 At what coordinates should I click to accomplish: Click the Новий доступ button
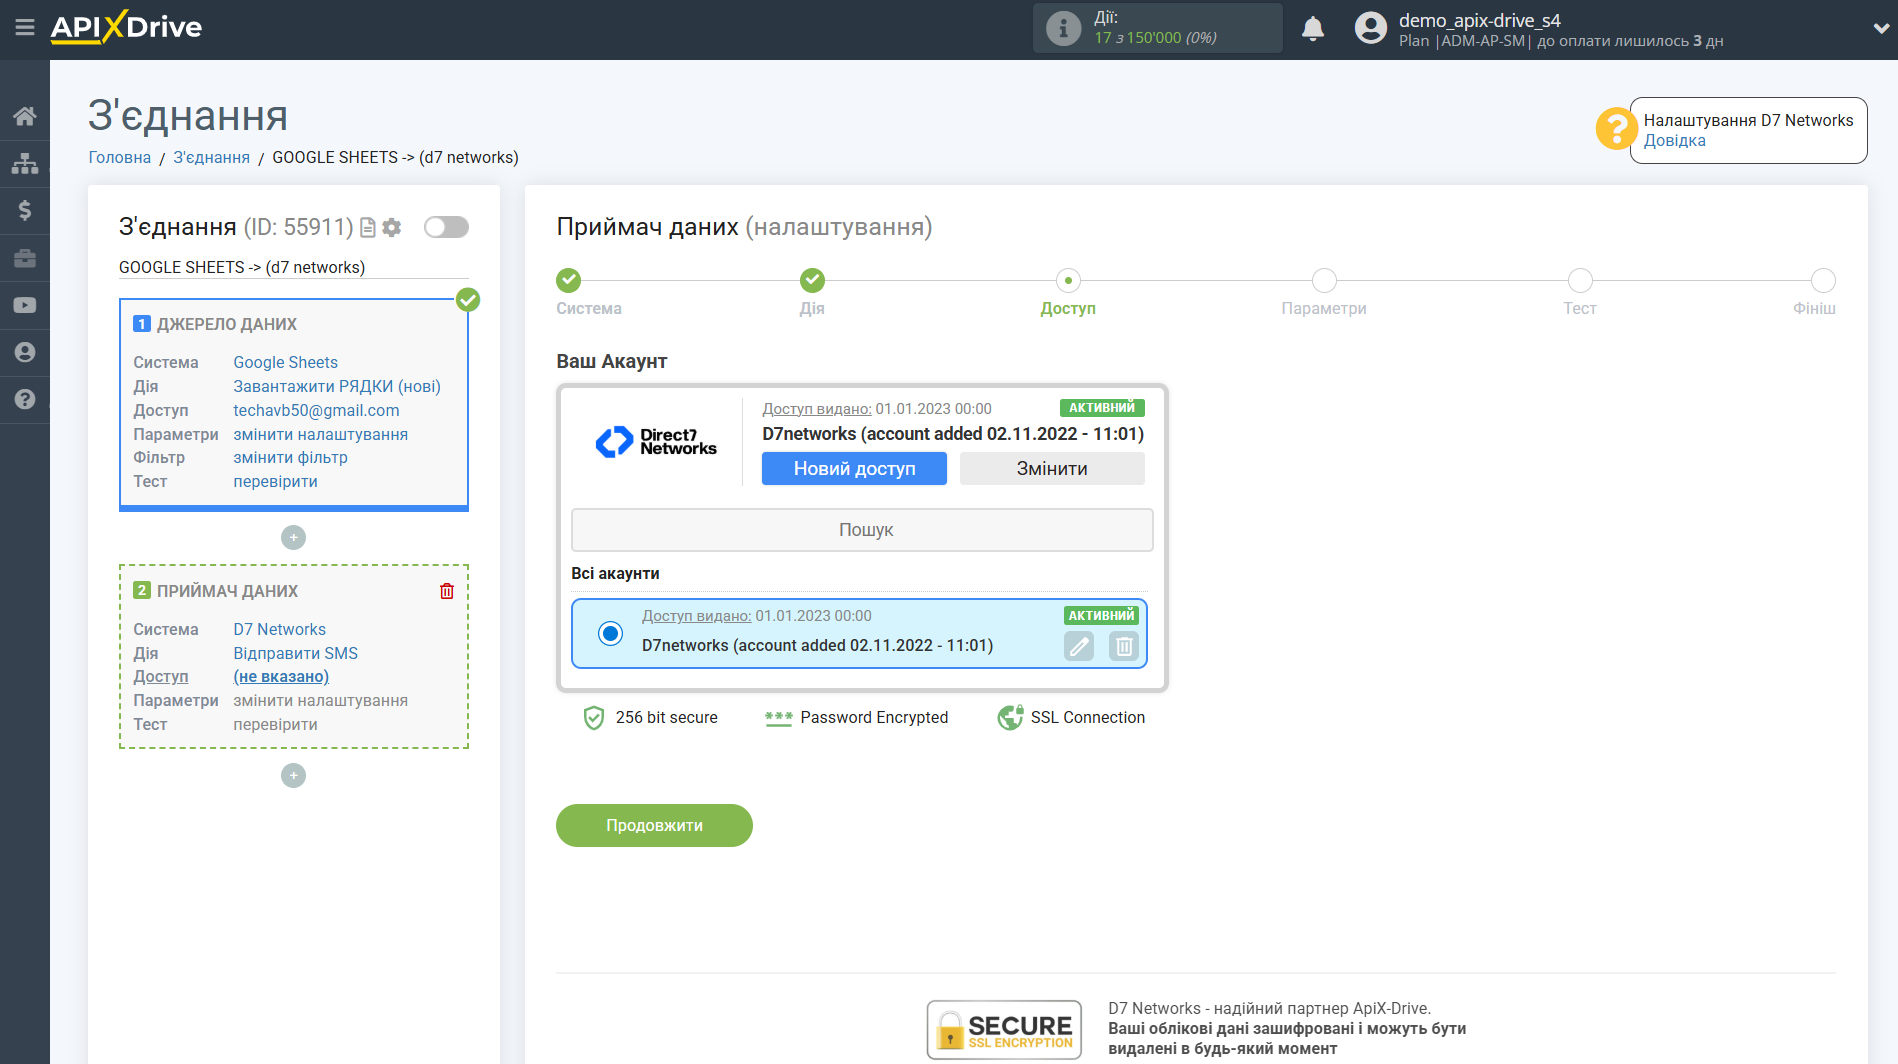click(854, 469)
